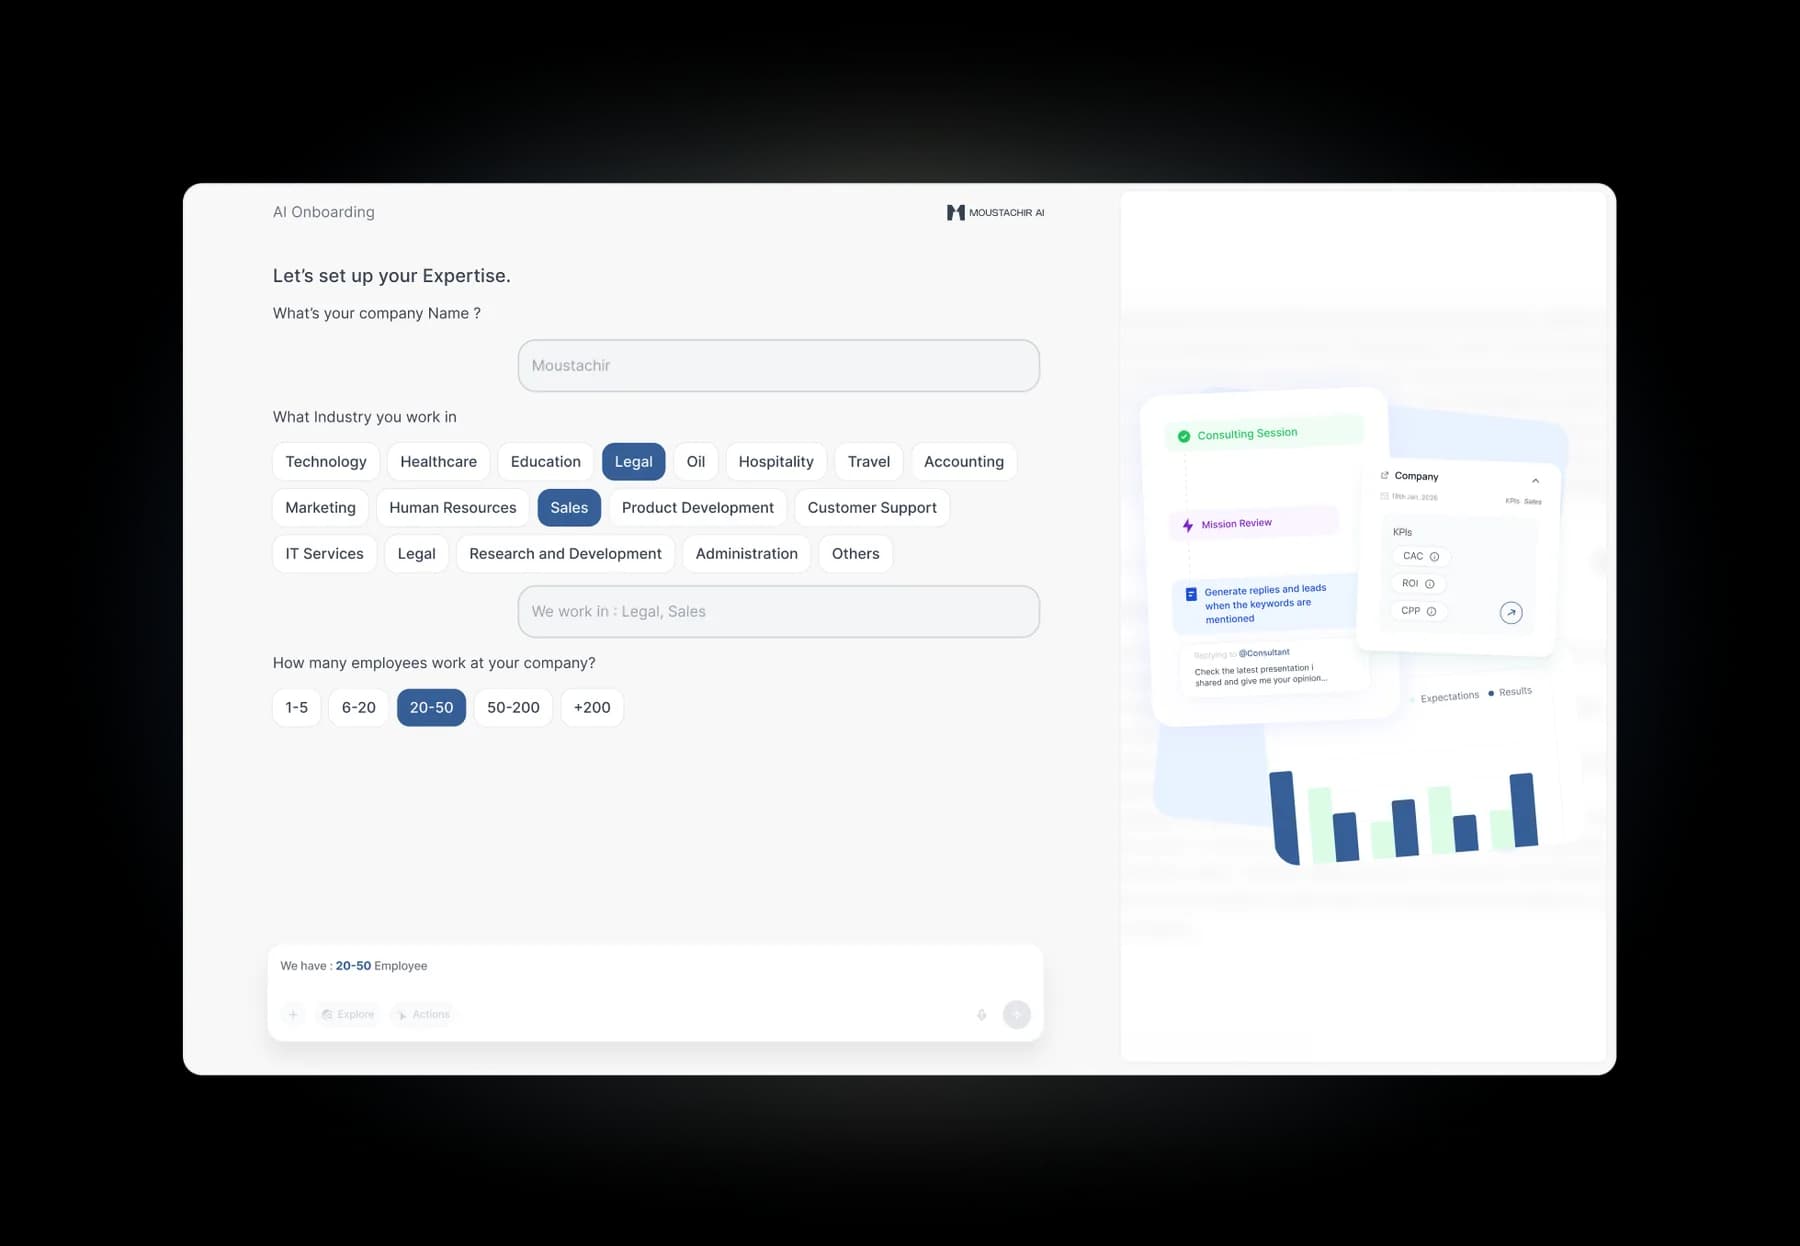Image resolution: width=1800 pixels, height=1246 pixels.
Task: Click the @Consultant mention
Action: (x=1264, y=653)
